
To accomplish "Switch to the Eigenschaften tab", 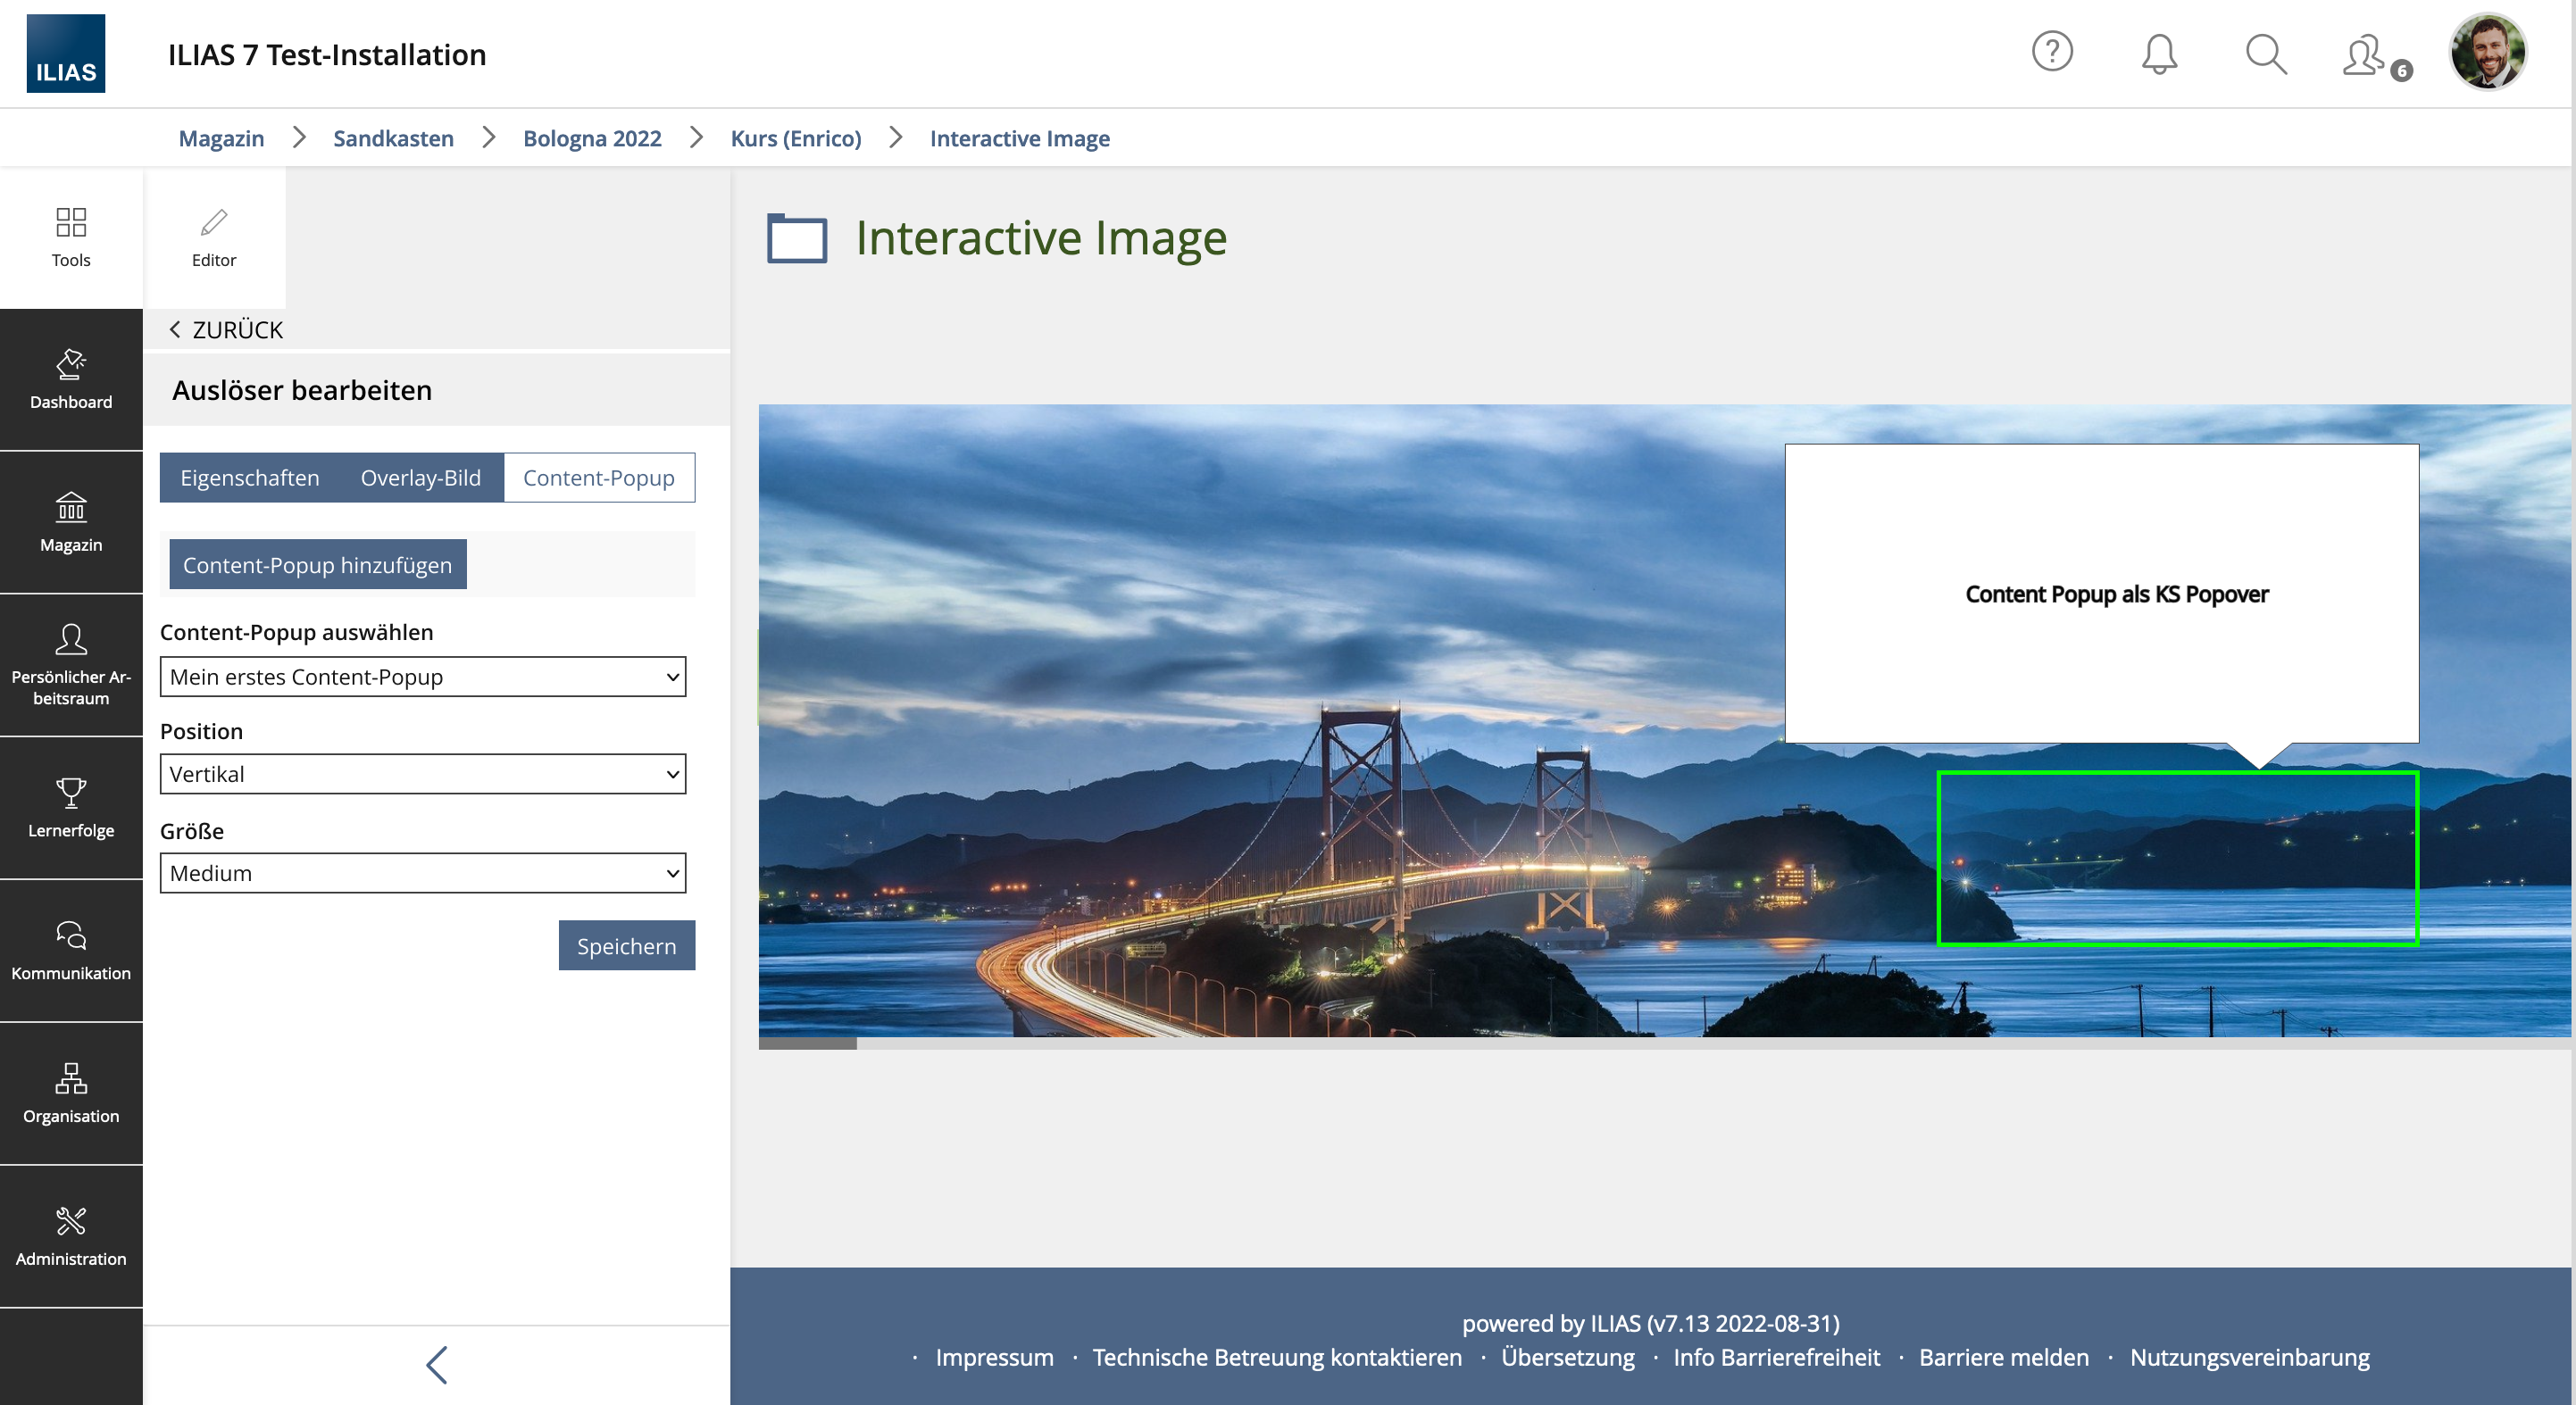I will (249, 478).
